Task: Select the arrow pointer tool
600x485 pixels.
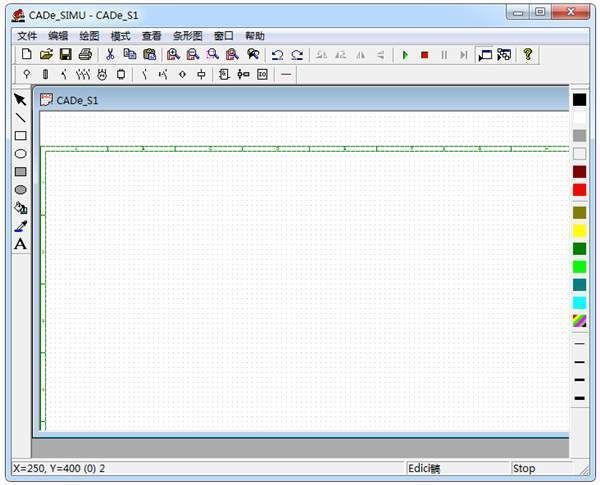Action: [20, 100]
